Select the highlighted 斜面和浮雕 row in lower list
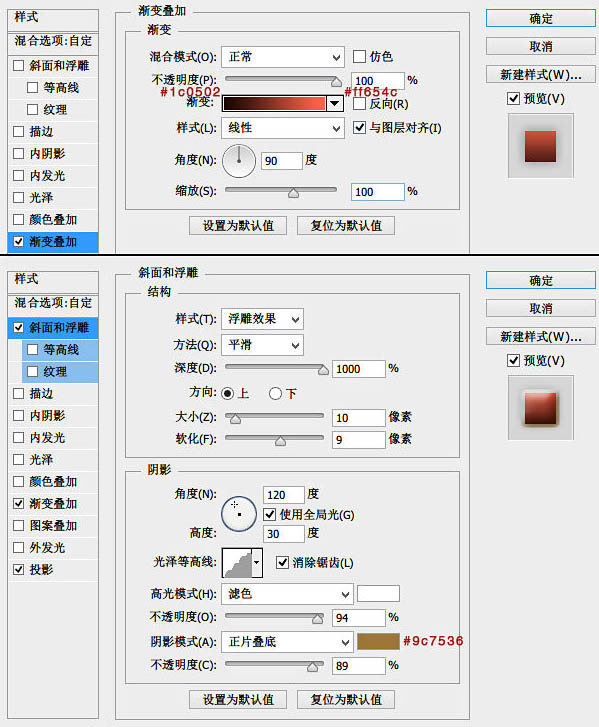599x727 pixels. pos(53,328)
